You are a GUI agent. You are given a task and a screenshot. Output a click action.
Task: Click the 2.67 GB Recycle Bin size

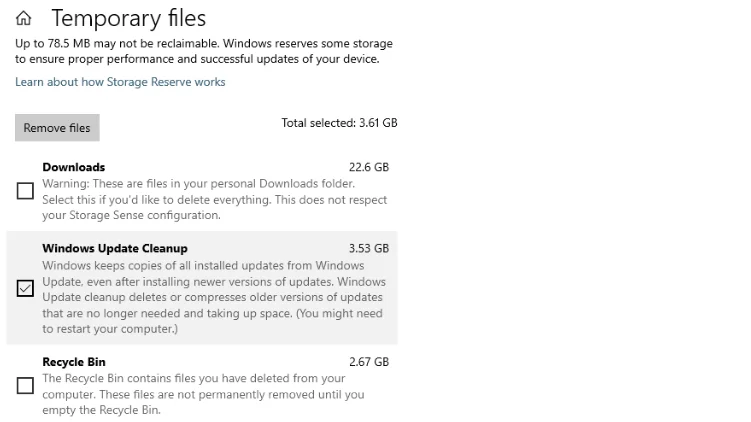[369, 362]
